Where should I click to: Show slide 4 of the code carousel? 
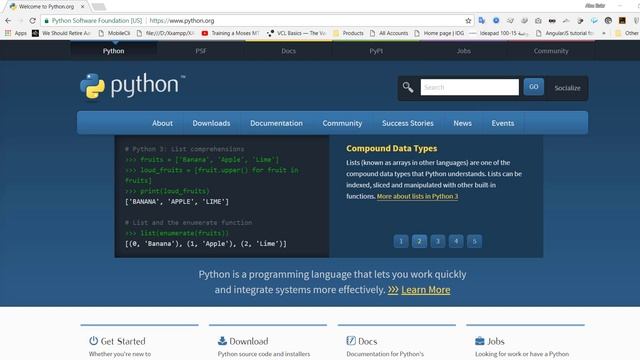point(456,241)
